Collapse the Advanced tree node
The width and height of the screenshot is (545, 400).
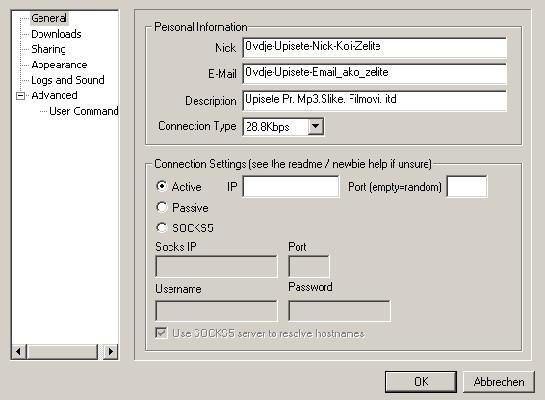21,96
